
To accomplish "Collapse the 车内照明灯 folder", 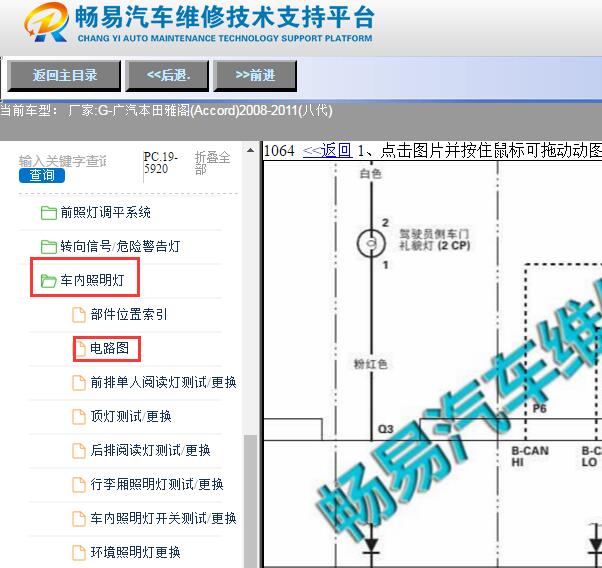I will click(x=92, y=280).
